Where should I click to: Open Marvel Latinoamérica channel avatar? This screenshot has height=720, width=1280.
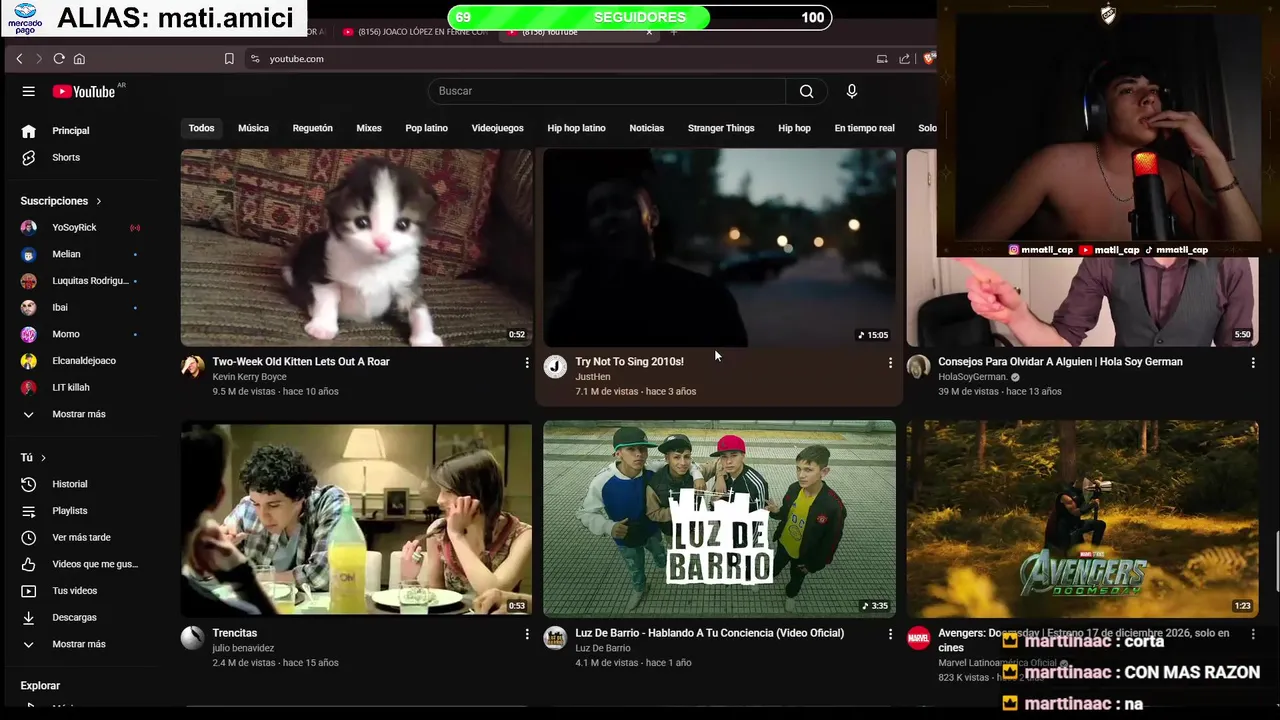[918, 638]
